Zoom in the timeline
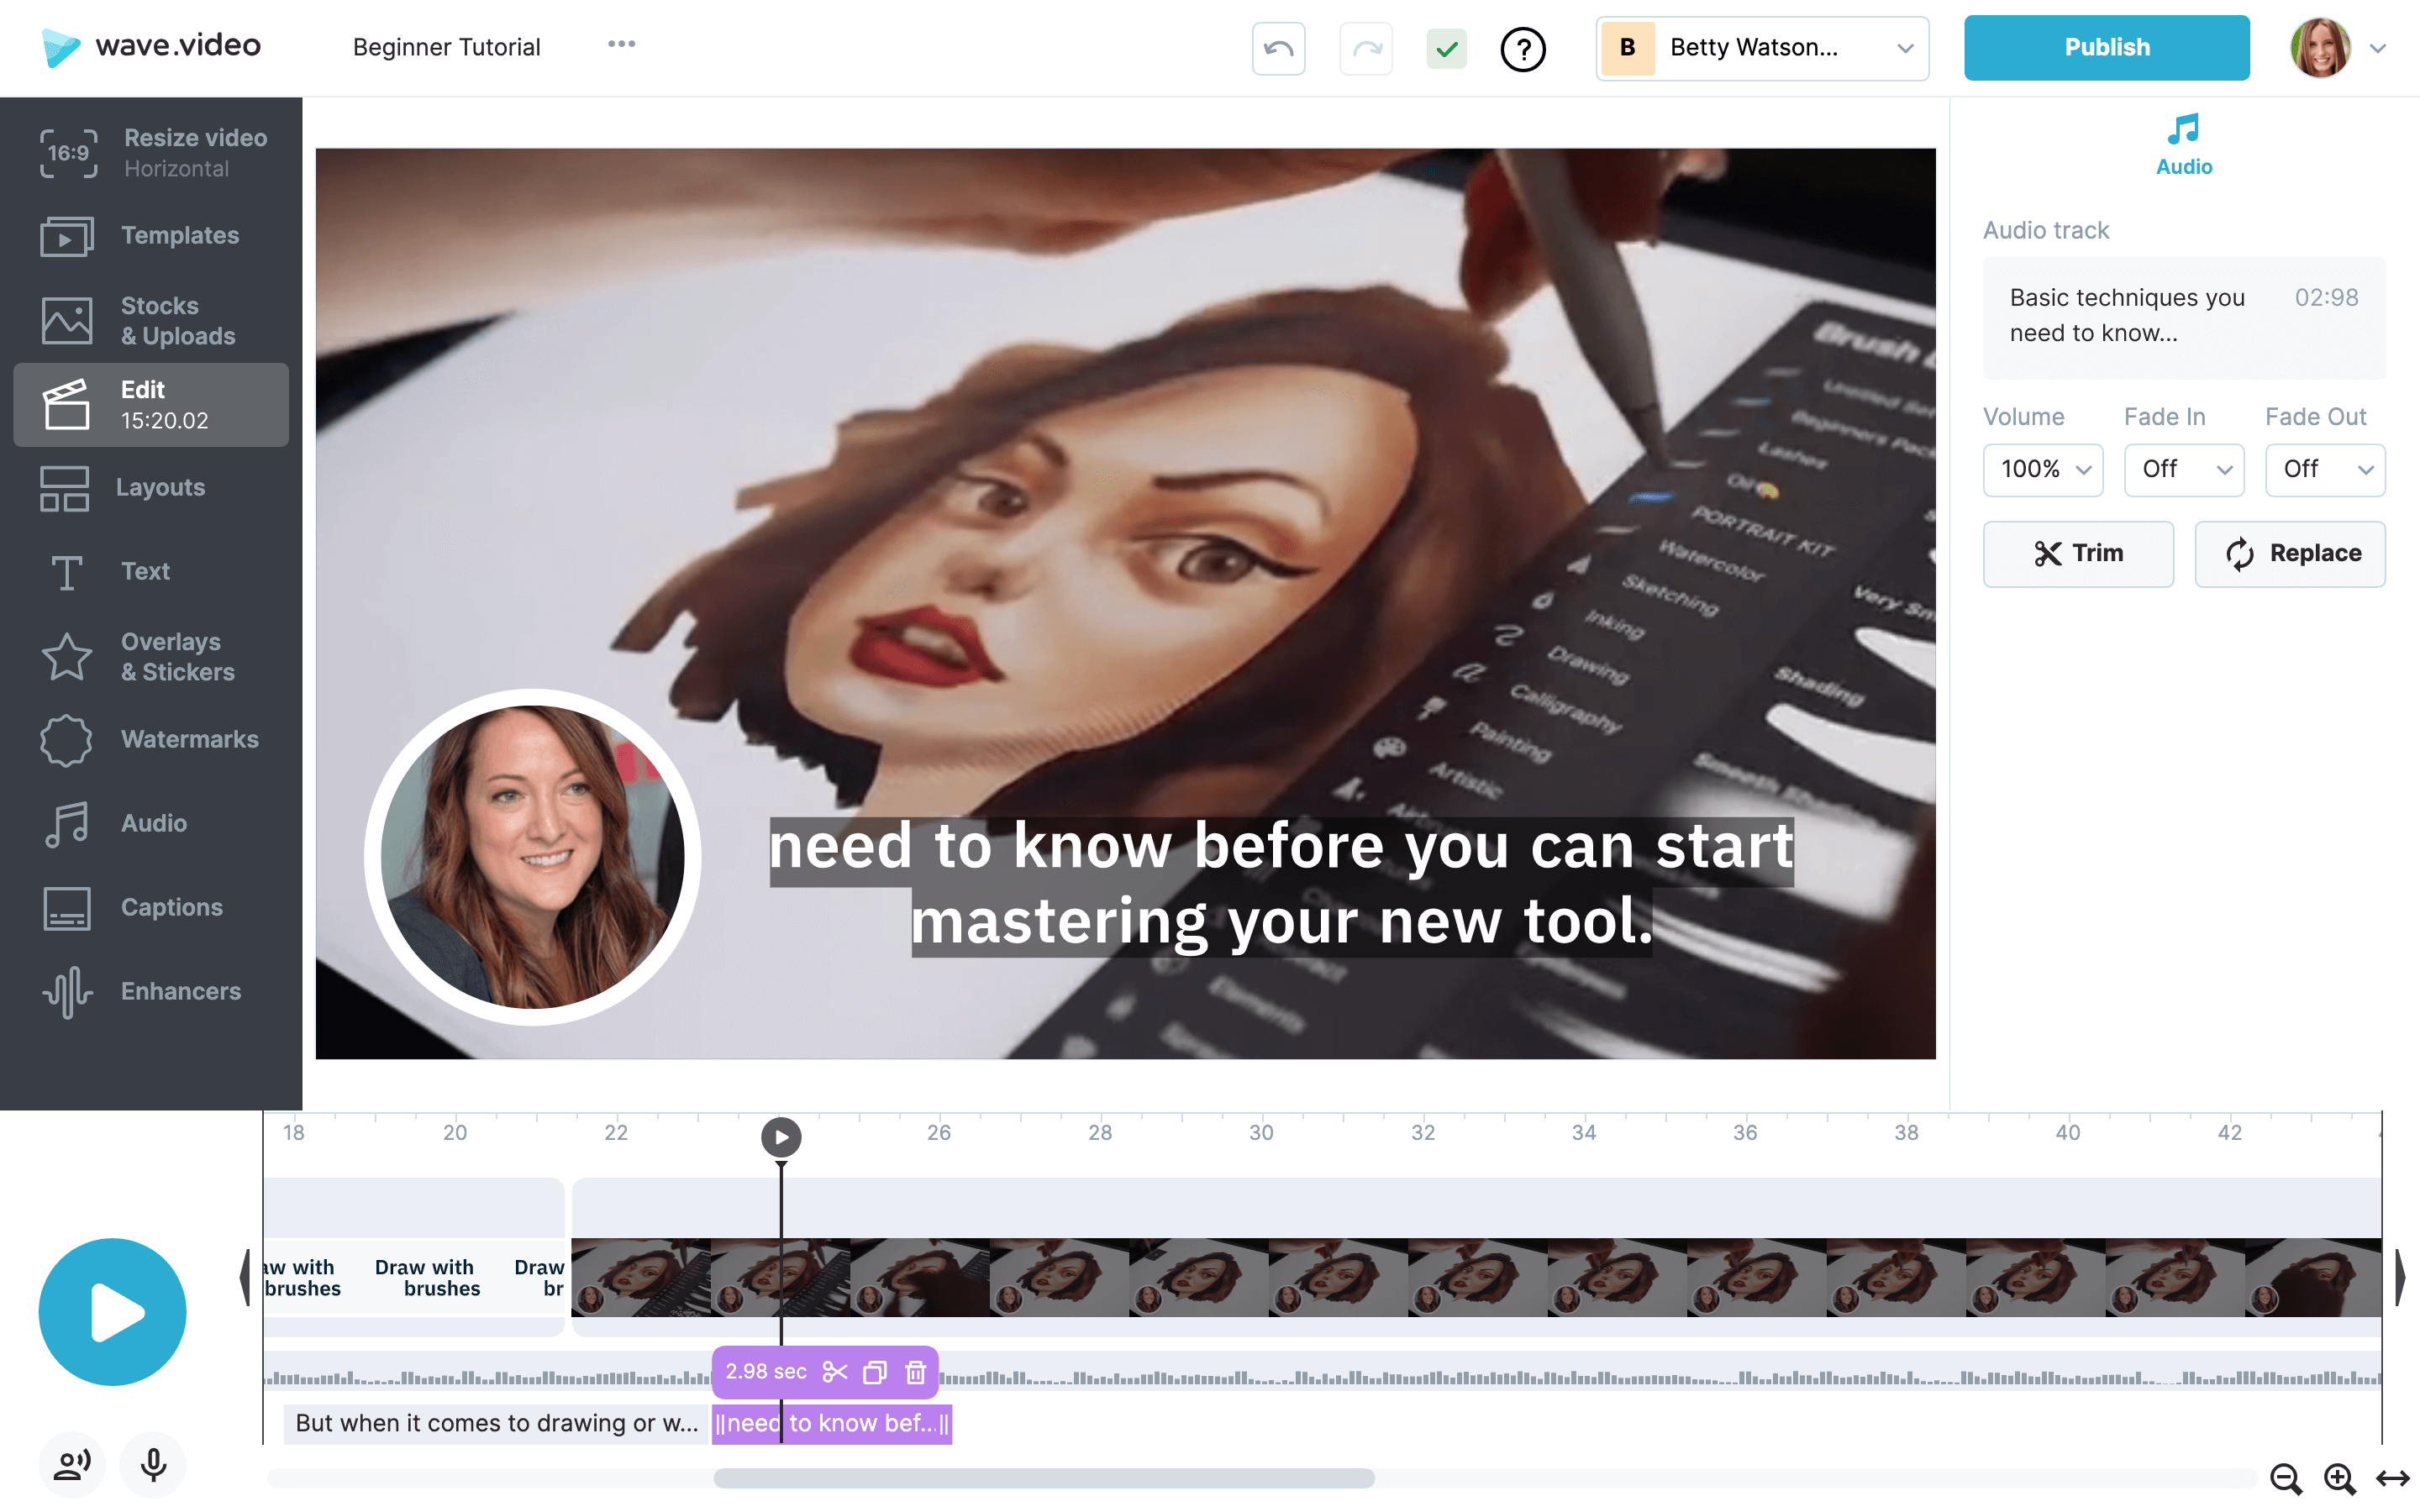 (x=2339, y=1478)
